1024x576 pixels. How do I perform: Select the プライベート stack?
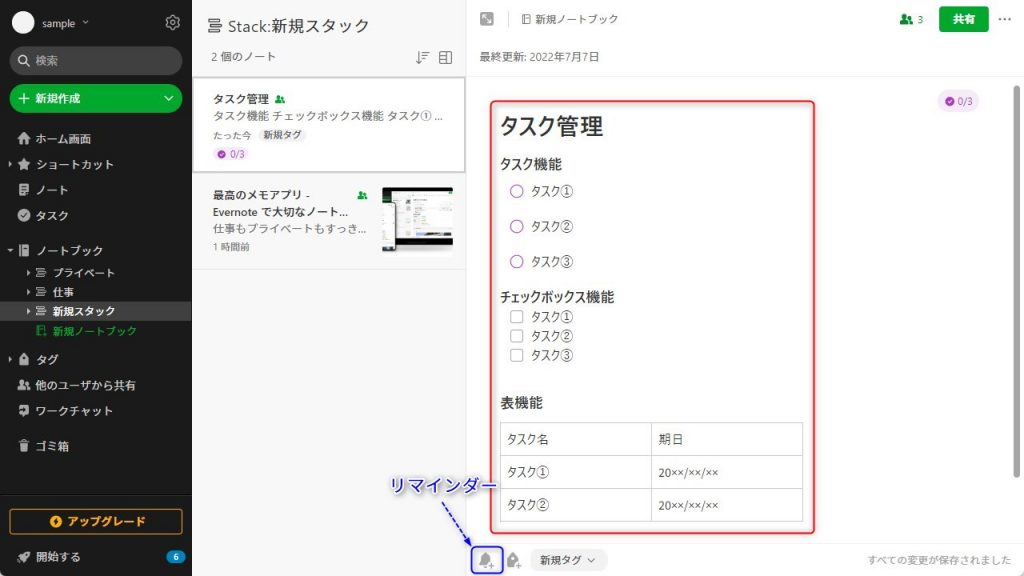pos(83,272)
